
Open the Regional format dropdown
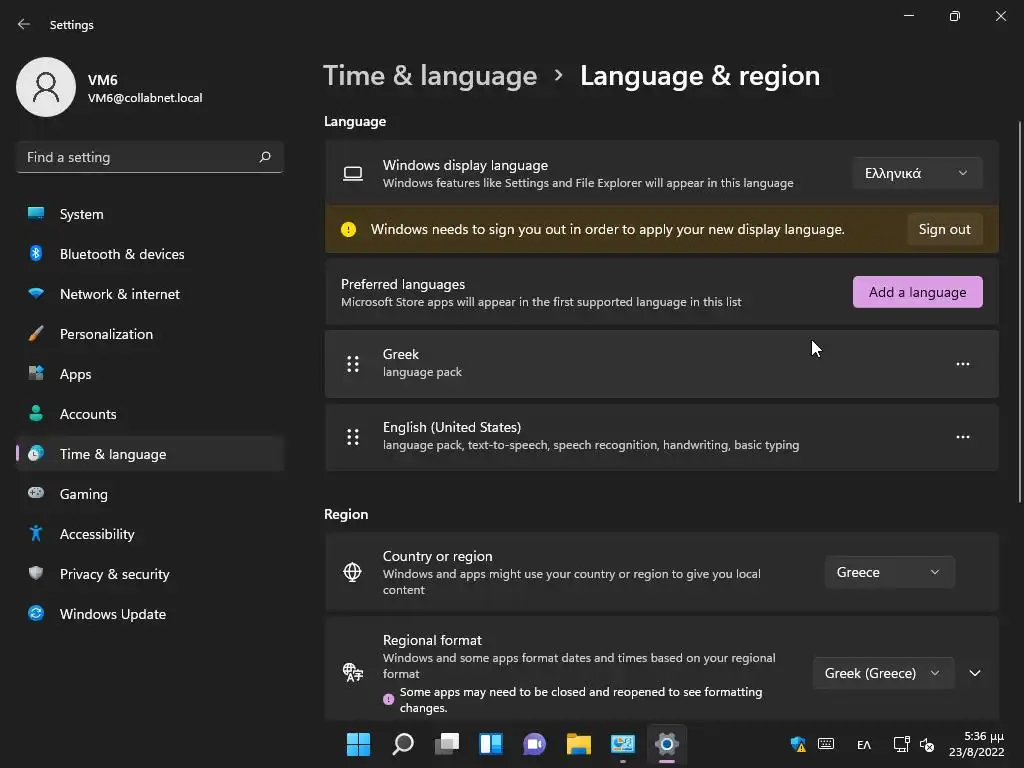click(883, 673)
